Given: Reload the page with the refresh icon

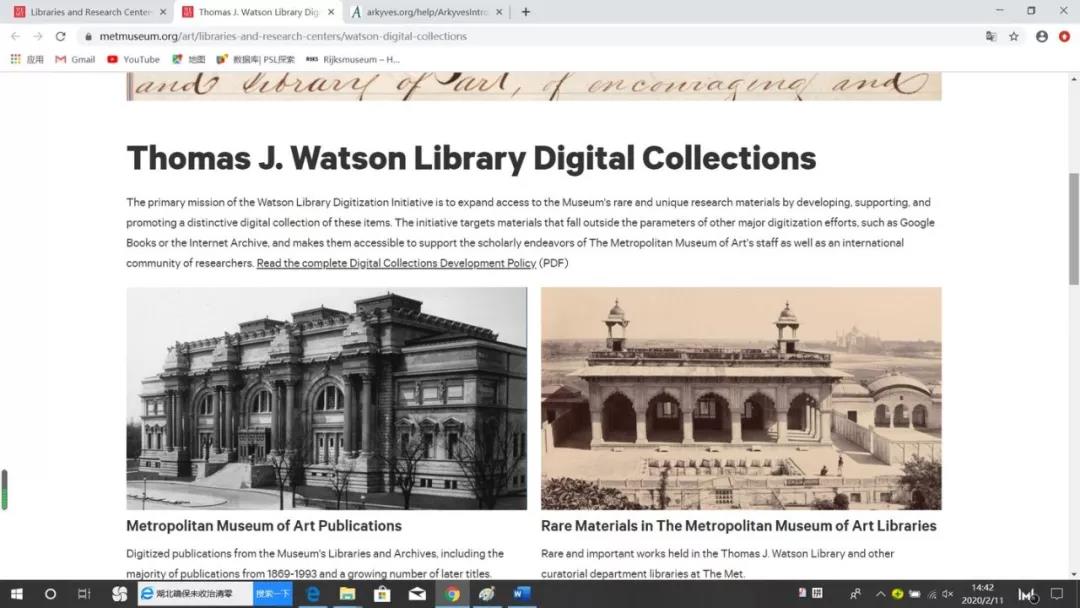Looking at the screenshot, I should point(60,36).
